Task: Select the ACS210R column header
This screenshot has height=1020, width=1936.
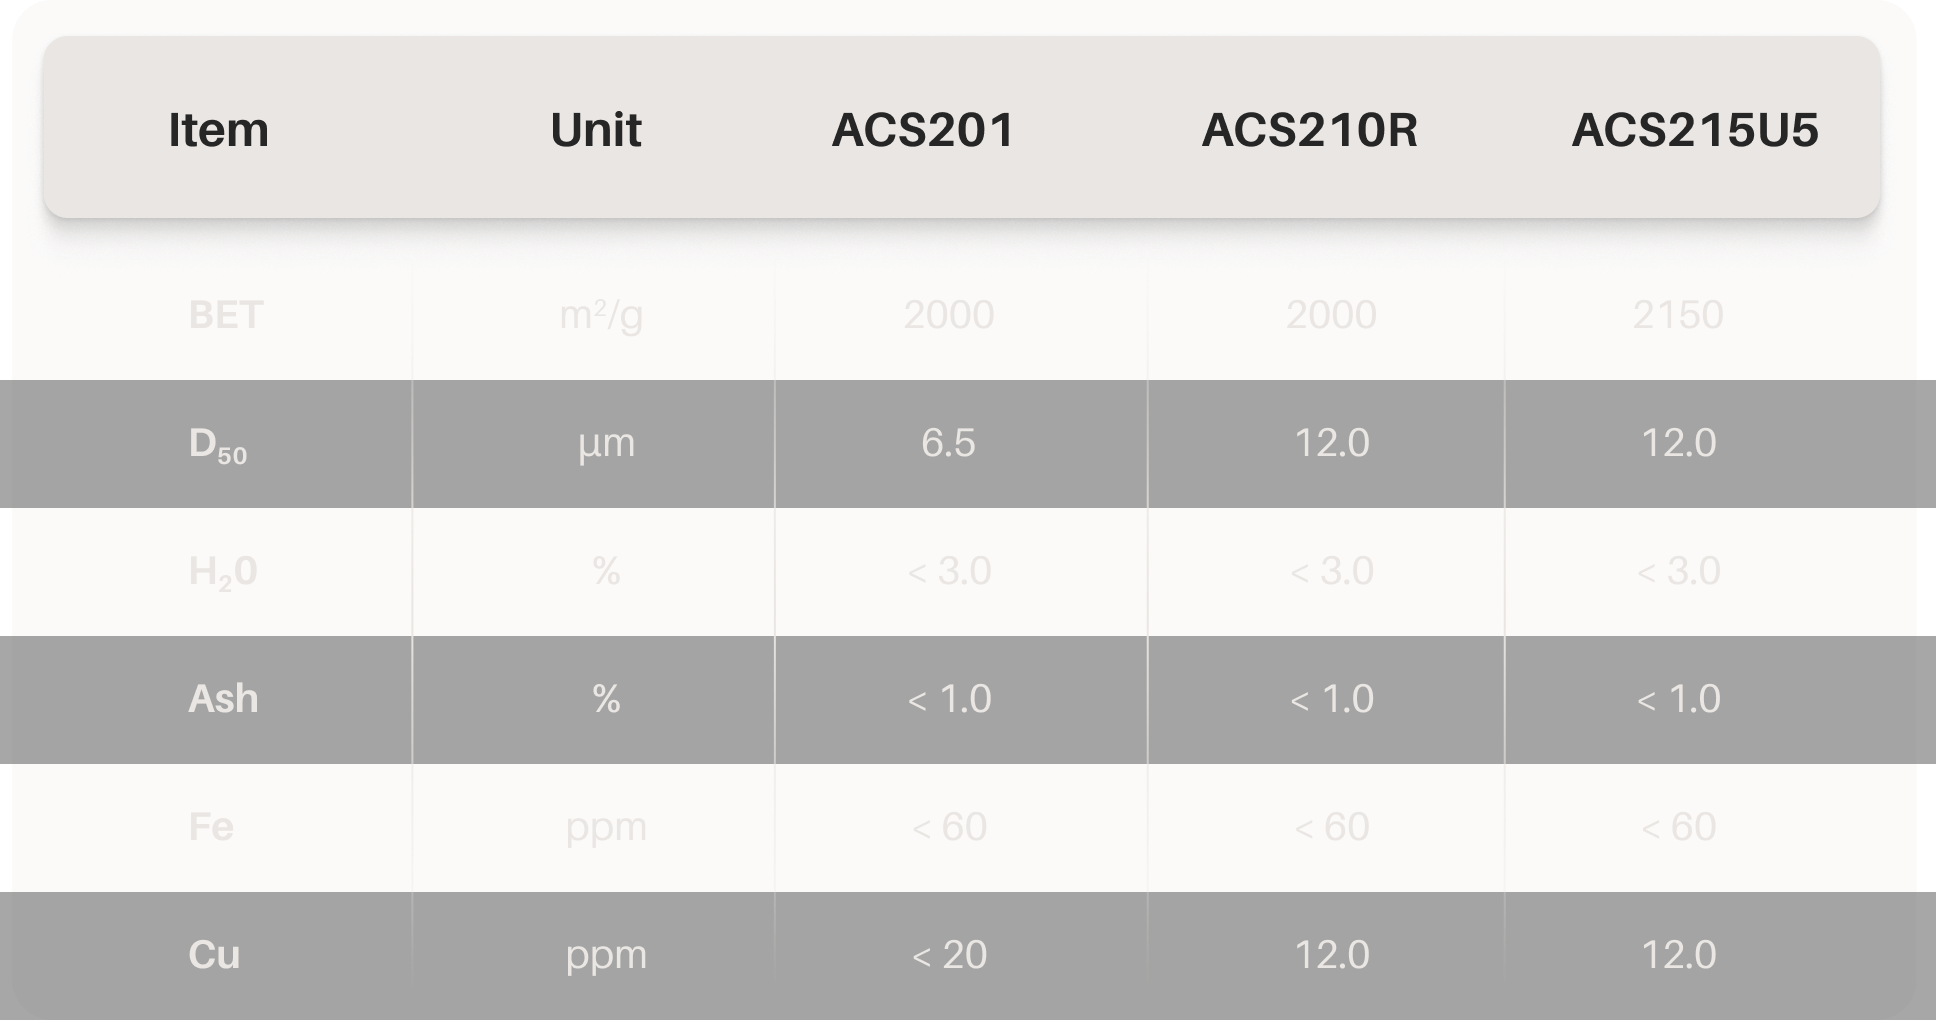Action: tap(1309, 130)
